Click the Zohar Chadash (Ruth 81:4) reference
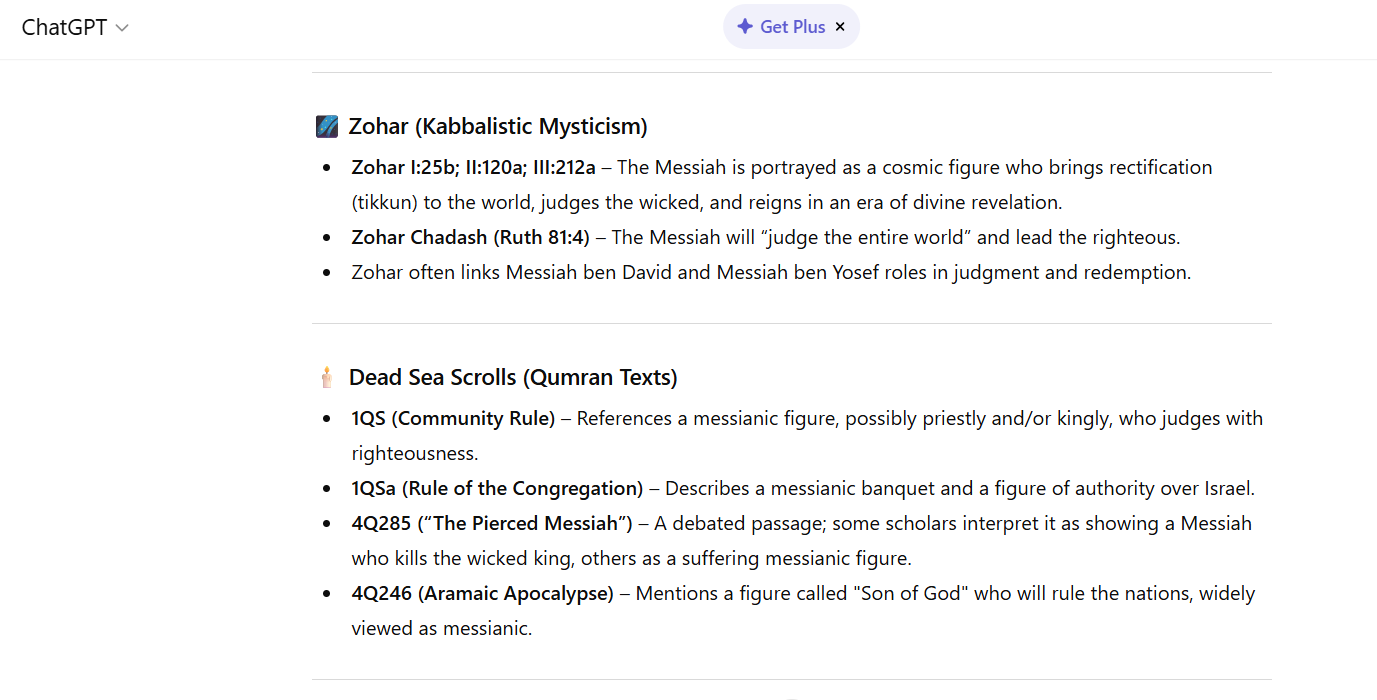This screenshot has height=700, width=1377. 470,237
